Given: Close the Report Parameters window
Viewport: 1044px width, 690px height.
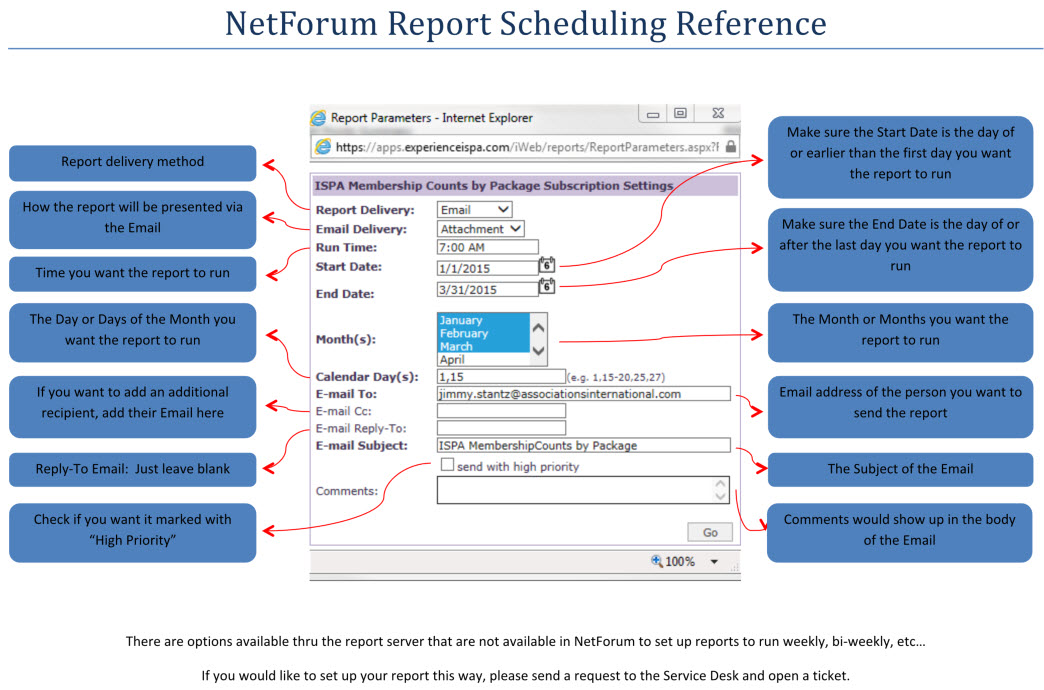Looking at the screenshot, I should coord(718,113).
